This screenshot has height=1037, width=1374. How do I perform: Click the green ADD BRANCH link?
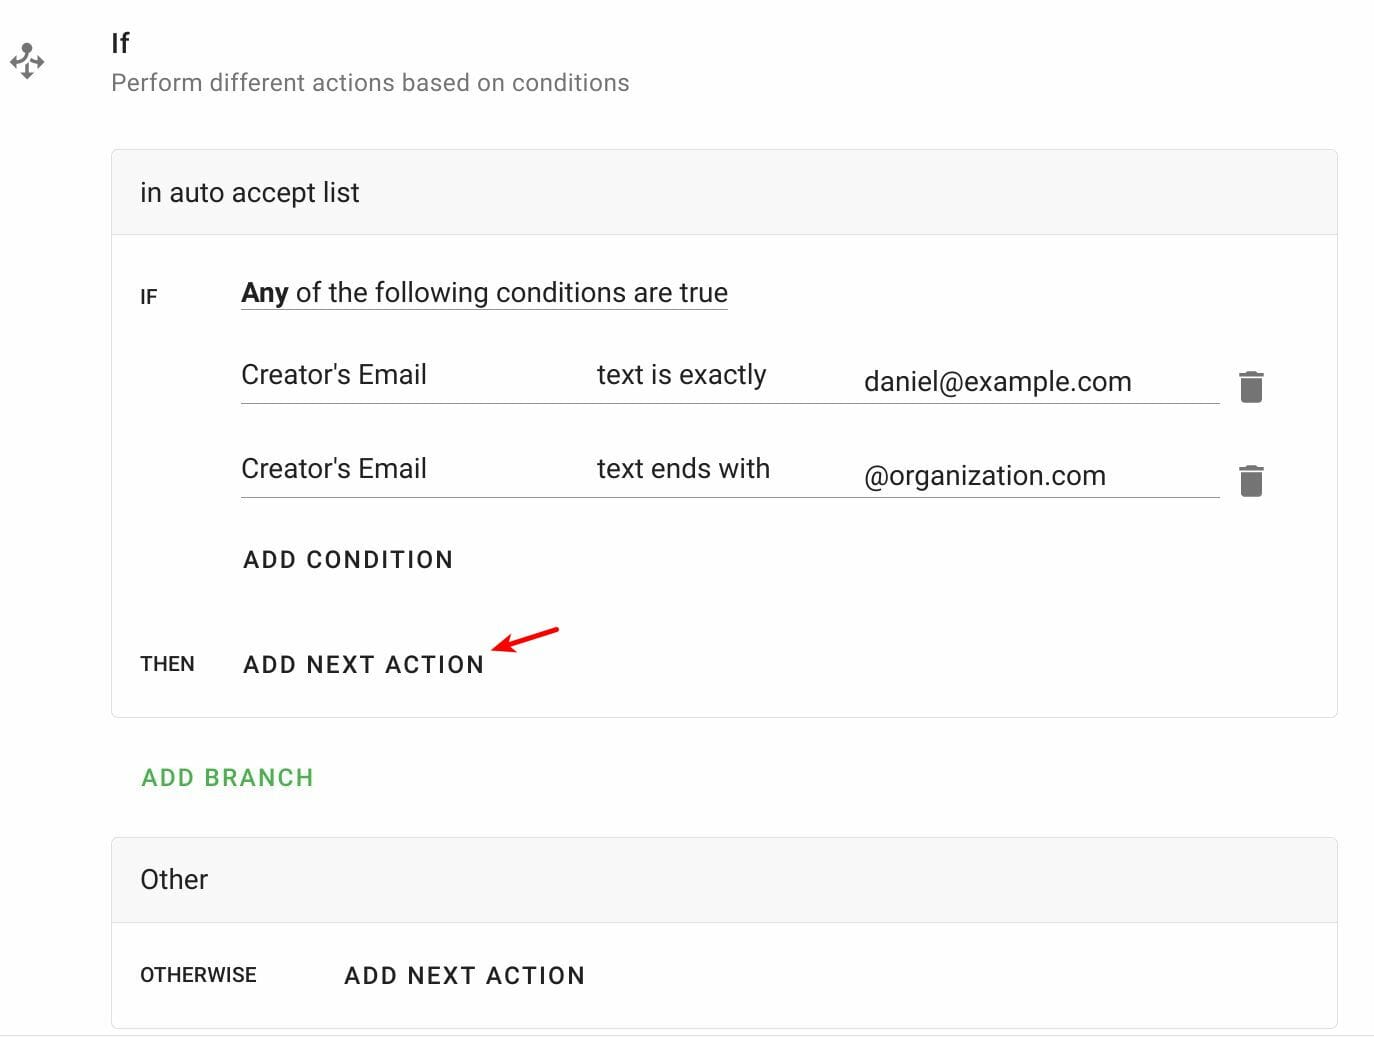pos(227,778)
